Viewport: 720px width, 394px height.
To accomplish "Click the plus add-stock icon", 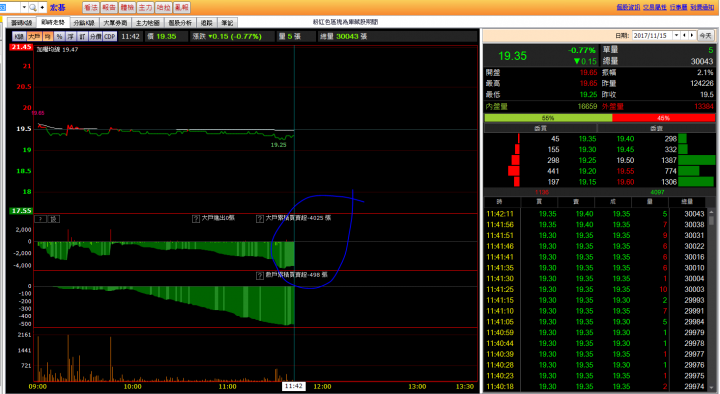I will click(x=42, y=7).
